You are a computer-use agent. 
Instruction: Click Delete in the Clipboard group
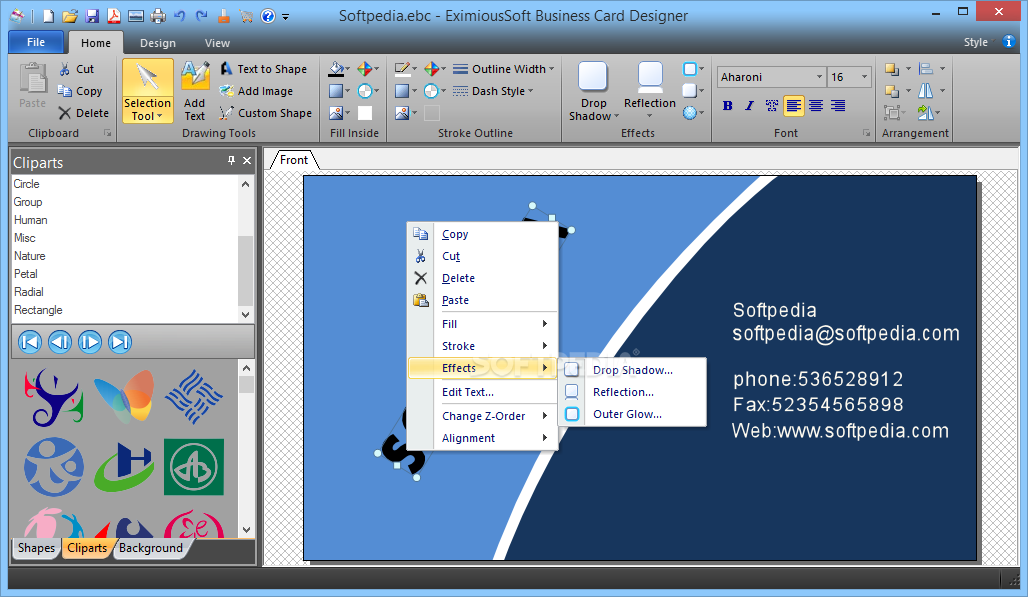click(83, 113)
